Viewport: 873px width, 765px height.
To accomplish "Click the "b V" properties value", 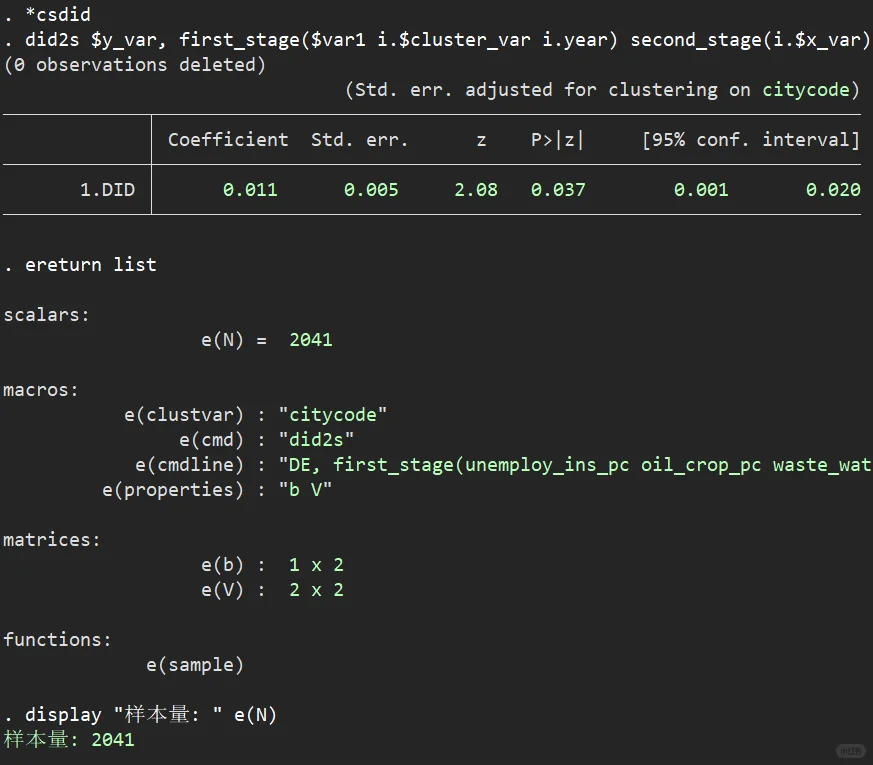I will point(305,490).
